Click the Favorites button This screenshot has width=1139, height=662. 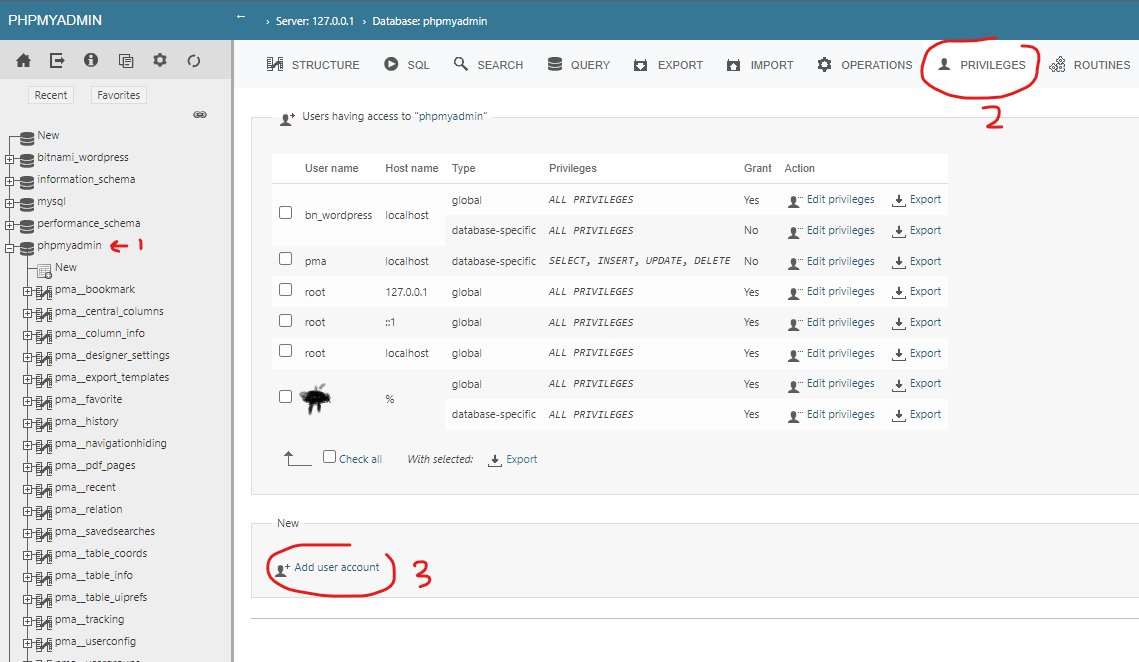118,95
